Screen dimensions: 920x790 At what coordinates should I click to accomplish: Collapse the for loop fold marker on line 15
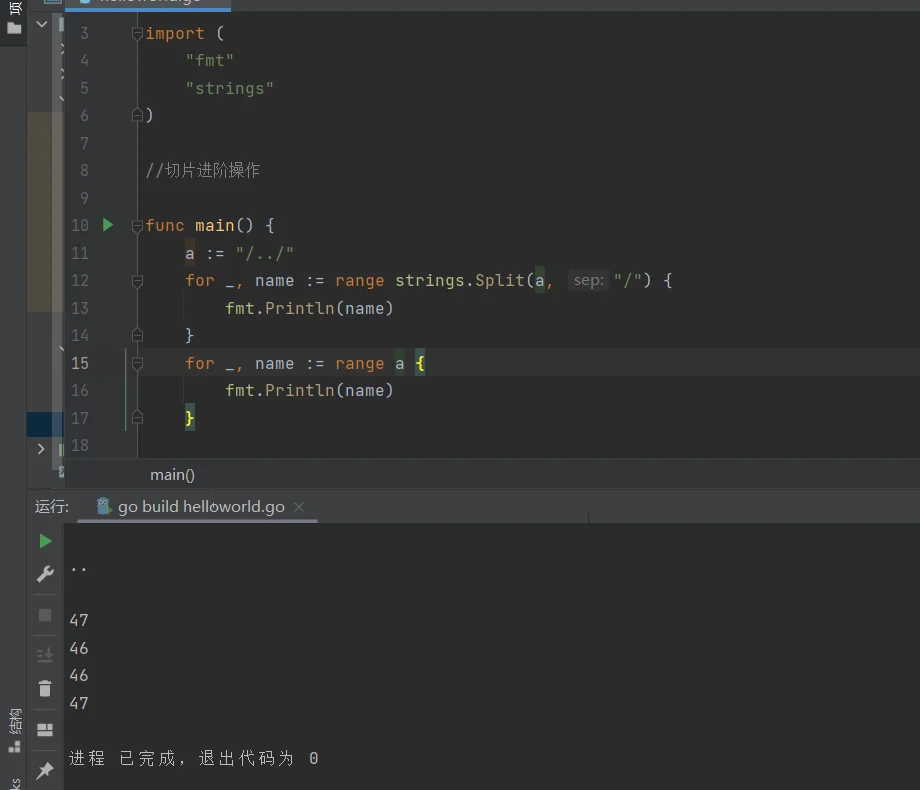[x=137, y=363]
